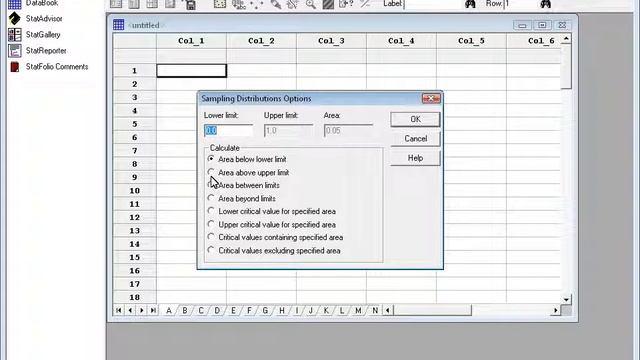Click Cancel in Sampling Distributions Options

(x=415, y=139)
